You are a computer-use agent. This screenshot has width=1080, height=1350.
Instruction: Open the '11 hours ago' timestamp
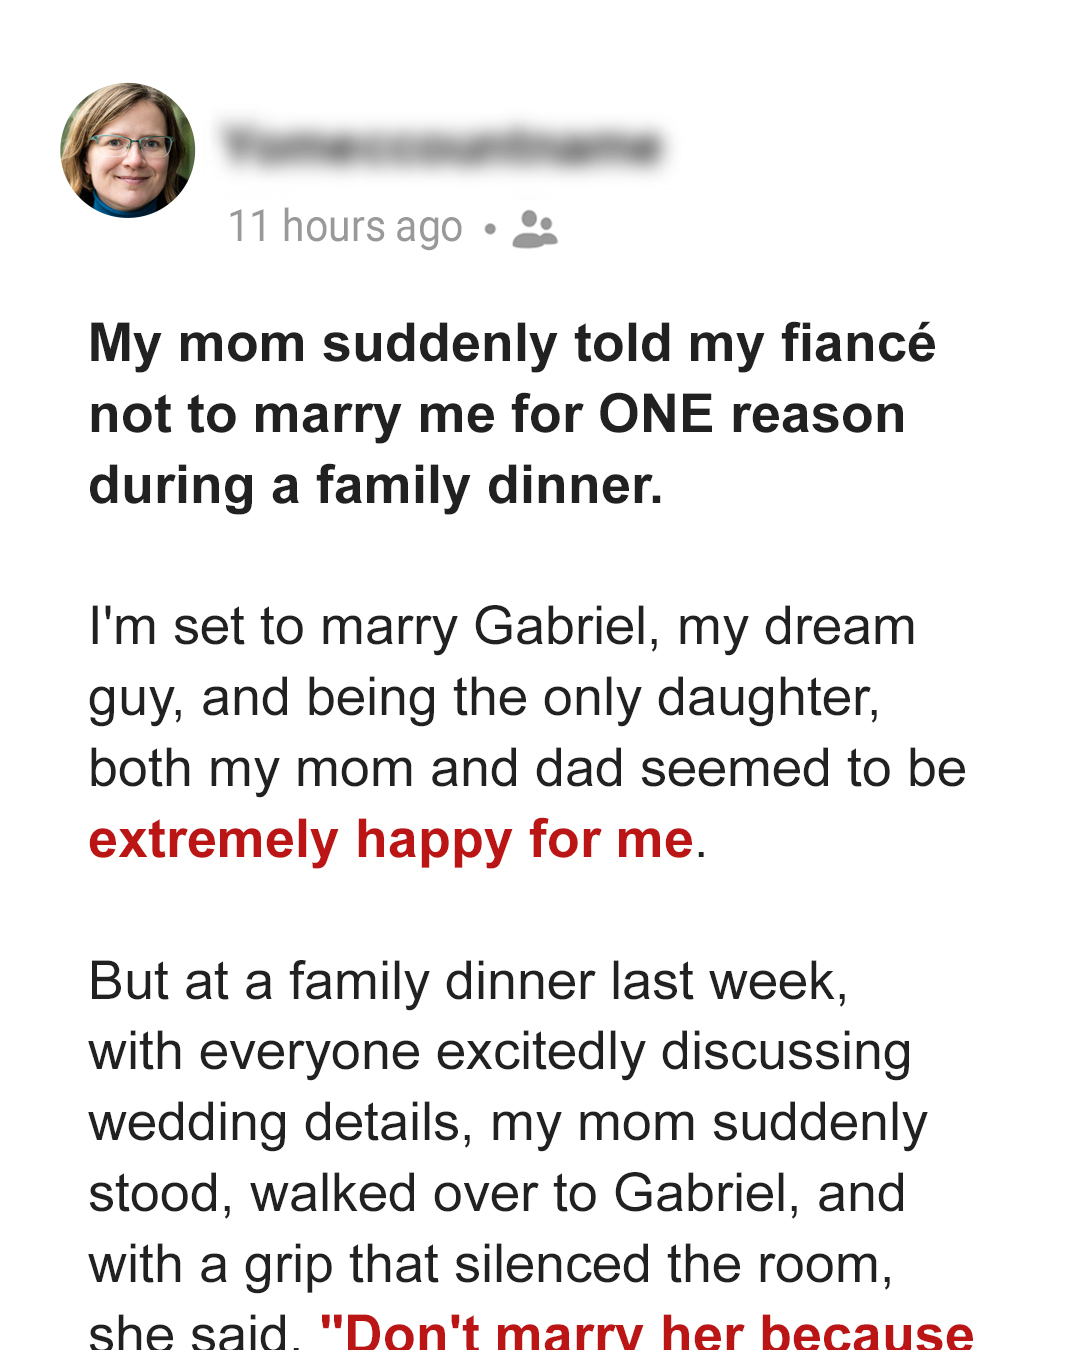tap(345, 227)
